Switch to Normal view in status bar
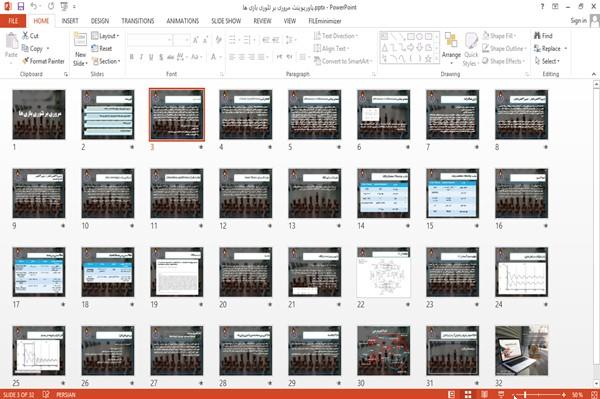 tap(452, 394)
